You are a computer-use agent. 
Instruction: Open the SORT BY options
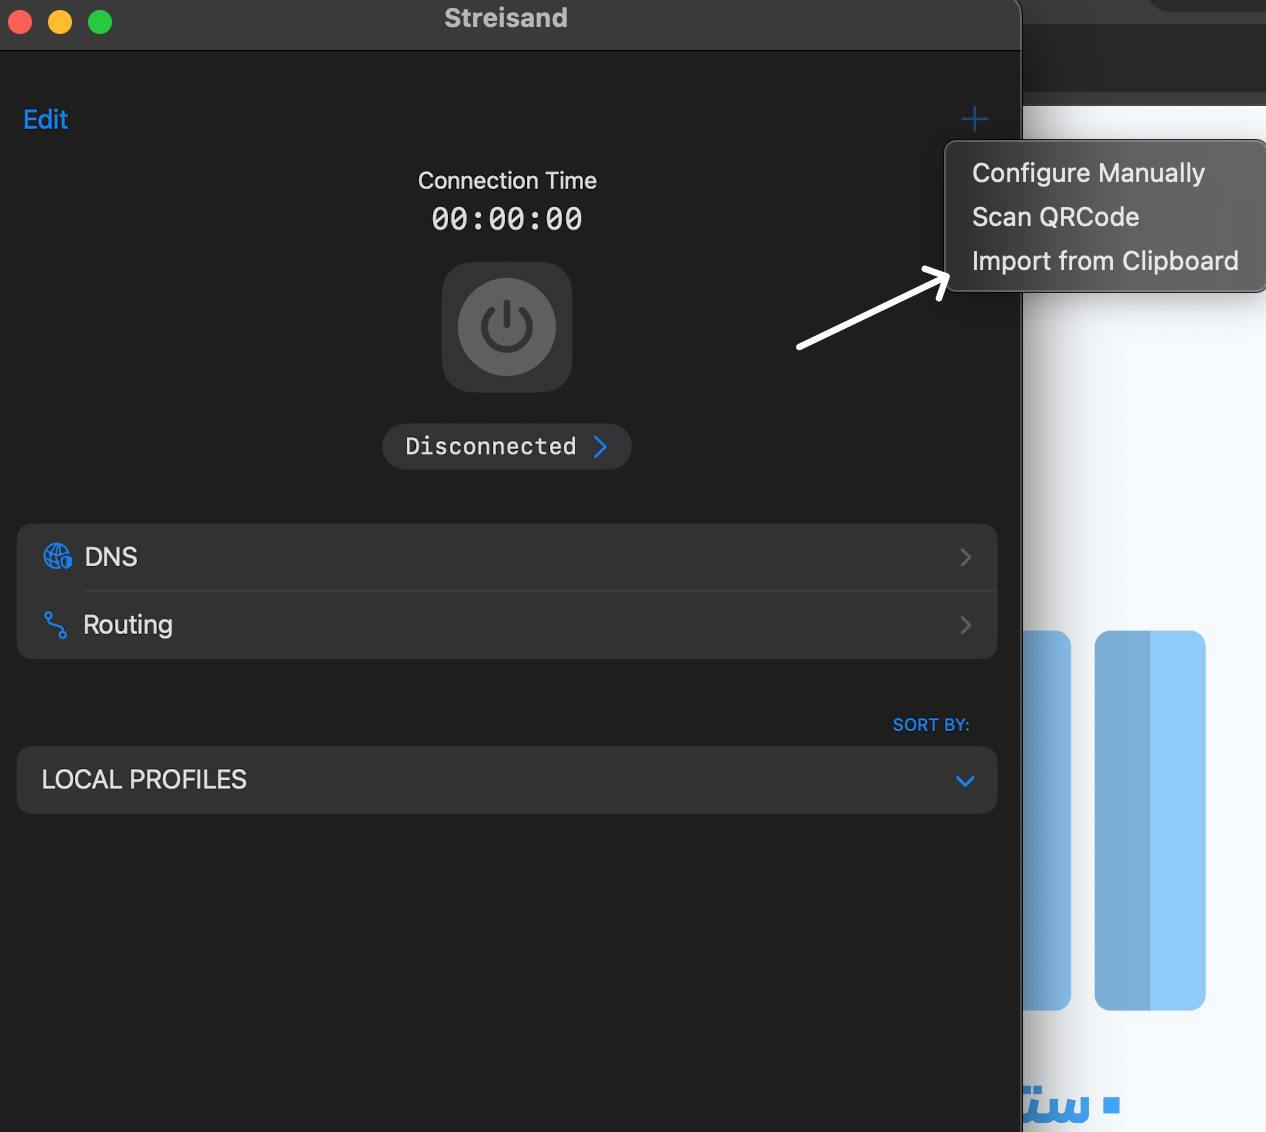pos(930,724)
